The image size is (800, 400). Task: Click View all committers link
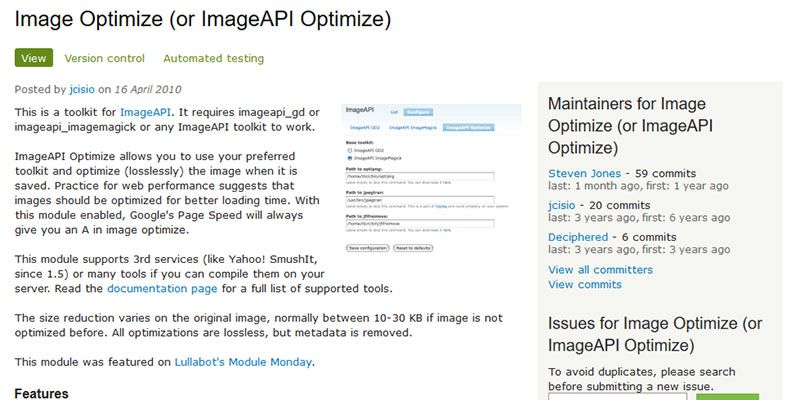point(601,269)
